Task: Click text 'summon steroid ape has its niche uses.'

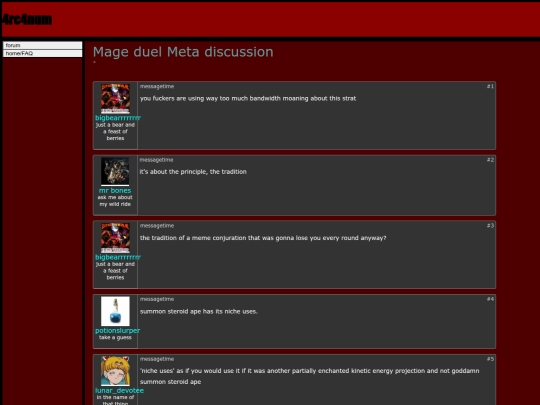Action: pos(199,312)
